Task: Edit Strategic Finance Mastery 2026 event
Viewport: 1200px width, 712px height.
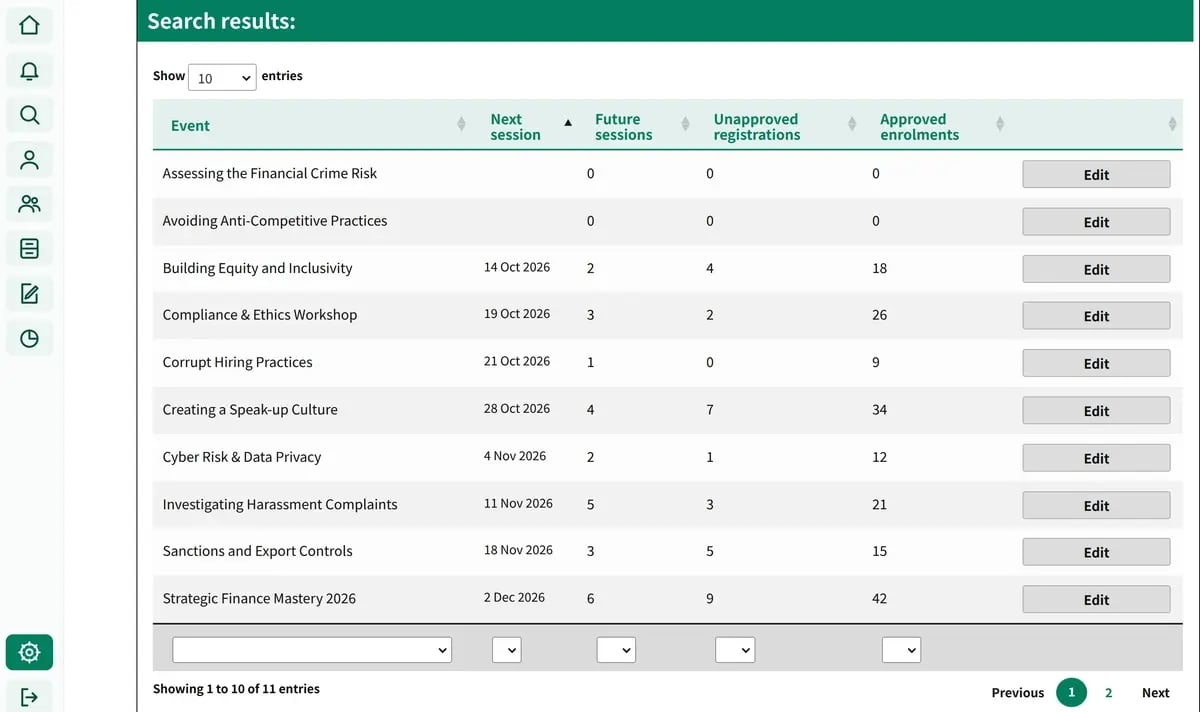Action: coord(1096,599)
